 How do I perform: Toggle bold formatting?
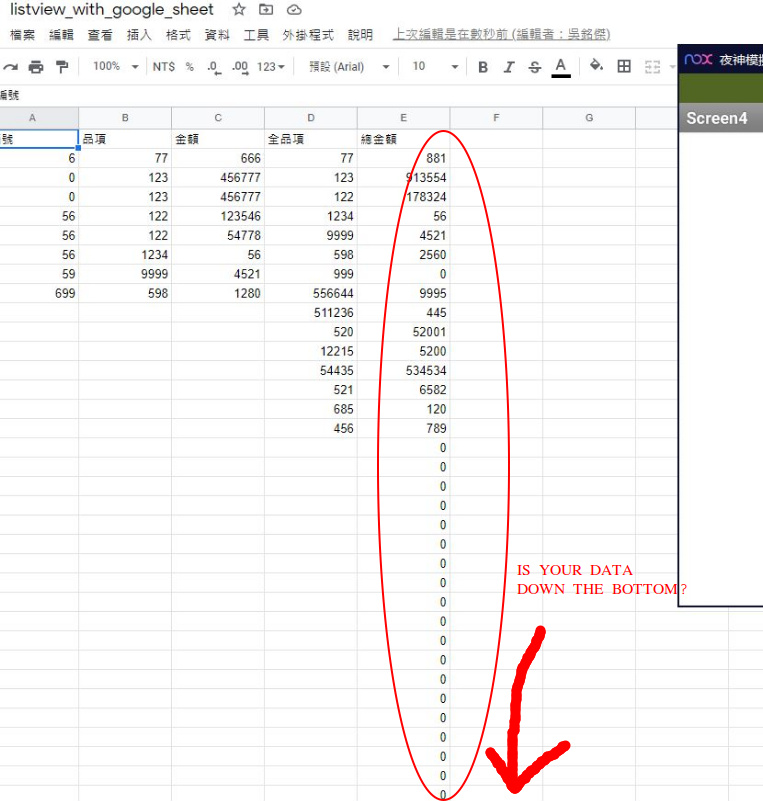483,67
